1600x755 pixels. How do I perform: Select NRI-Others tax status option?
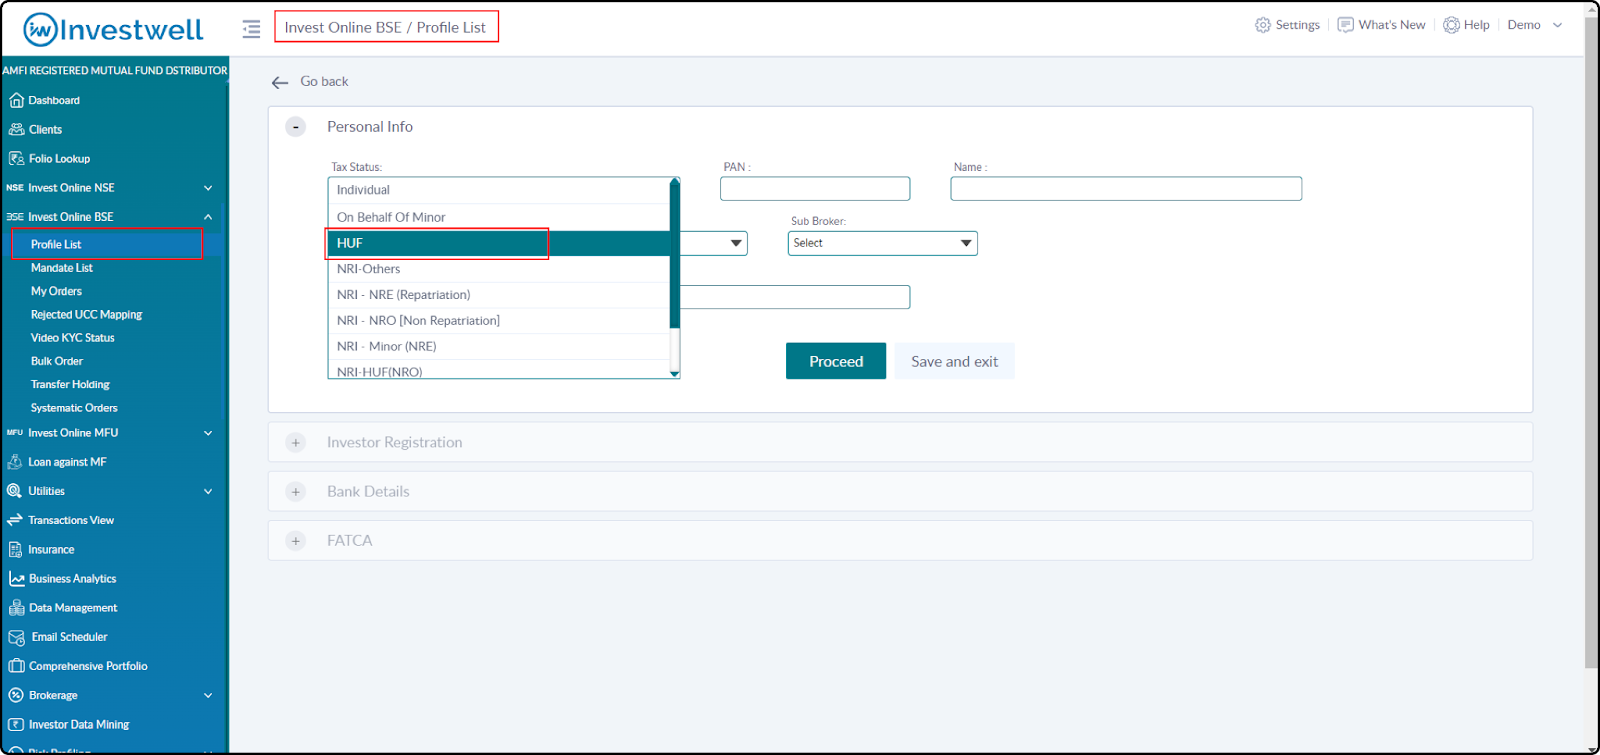[x=498, y=269]
